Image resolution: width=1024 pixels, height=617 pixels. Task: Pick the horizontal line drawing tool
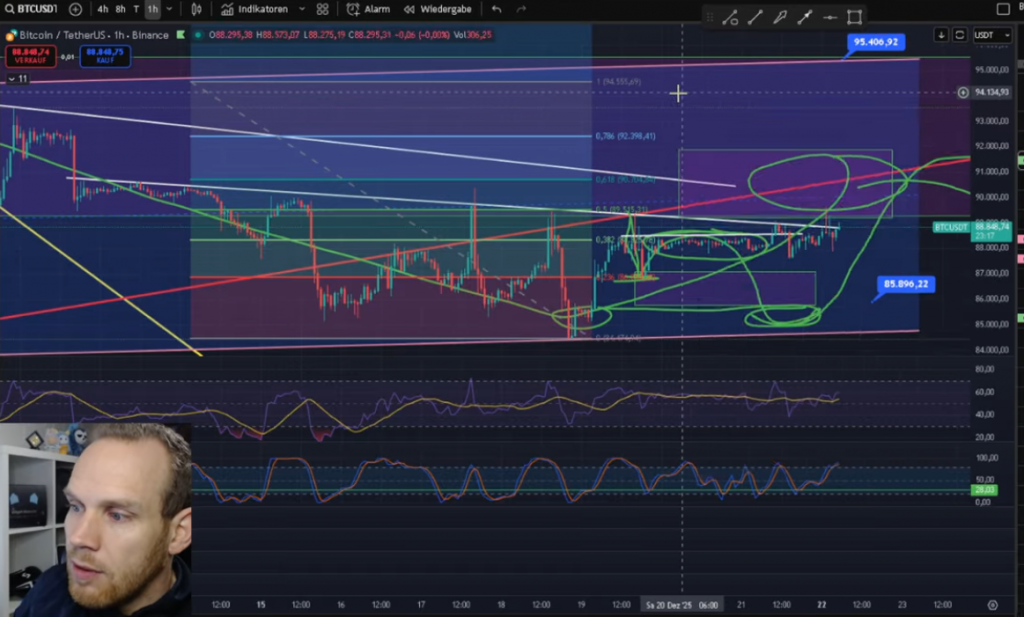(x=830, y=17)
